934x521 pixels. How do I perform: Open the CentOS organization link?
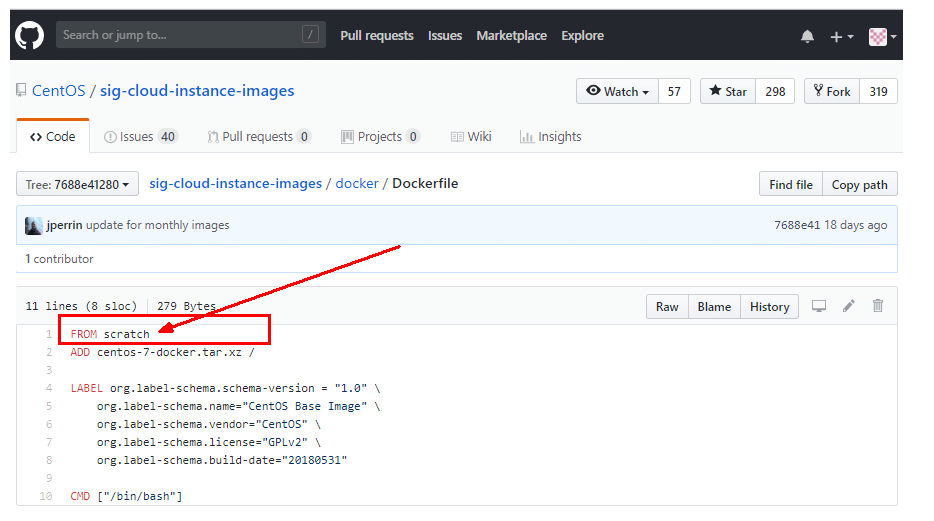pyautogui.click(x=58, y=91)
